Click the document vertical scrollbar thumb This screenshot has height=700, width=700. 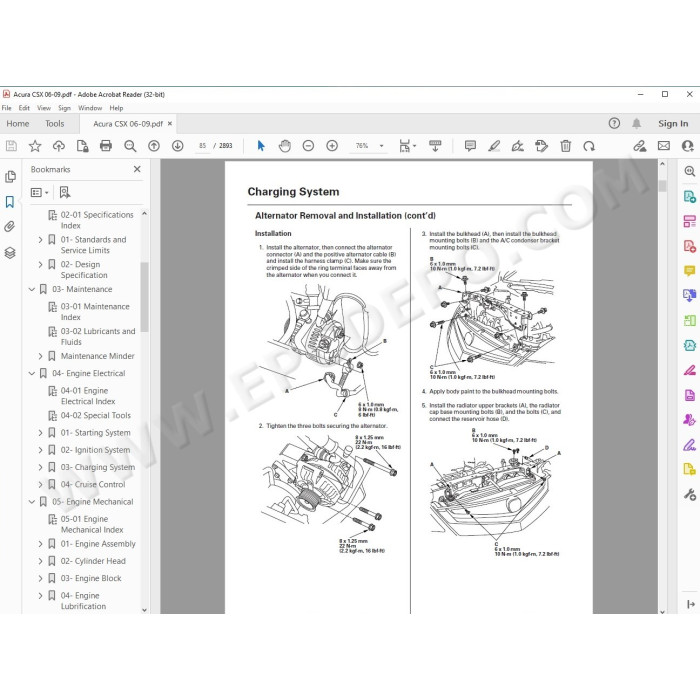(x=662, y=186)
